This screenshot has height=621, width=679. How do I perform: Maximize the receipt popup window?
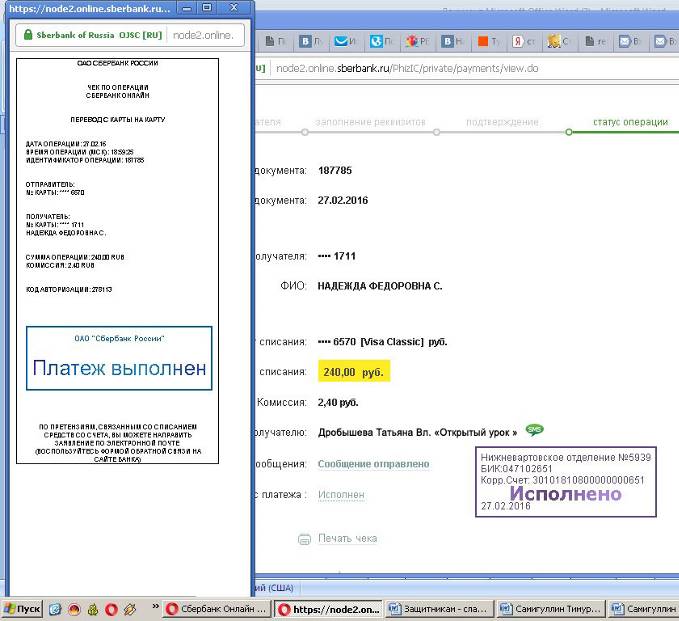[207, 8]
